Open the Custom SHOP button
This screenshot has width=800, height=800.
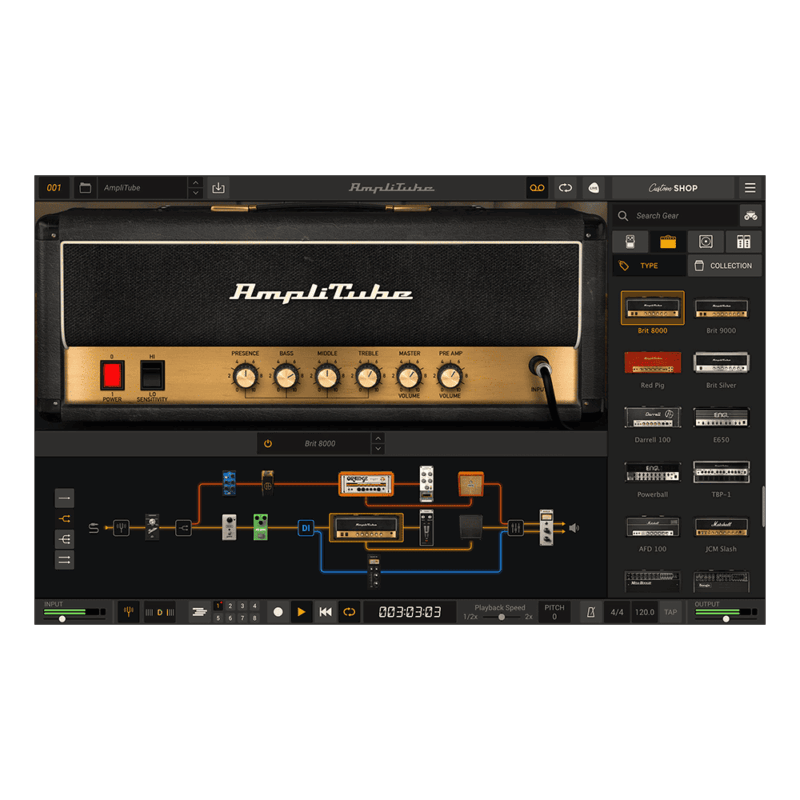(673, 188)
